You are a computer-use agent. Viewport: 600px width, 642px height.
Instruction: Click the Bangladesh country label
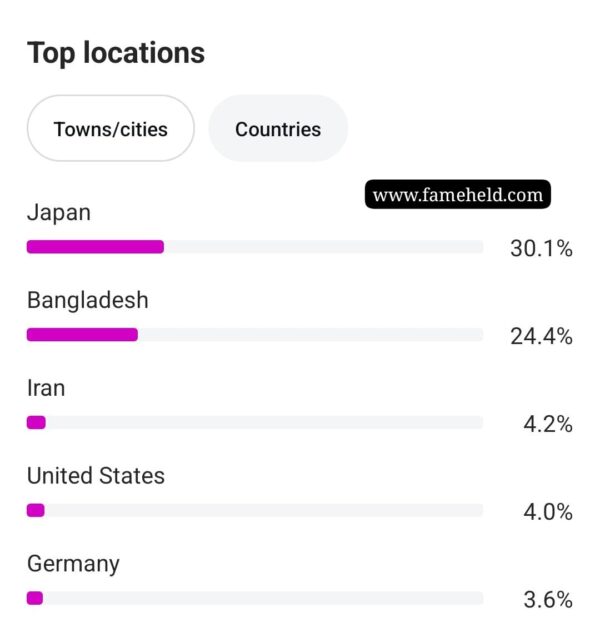(x=88, y=300)
